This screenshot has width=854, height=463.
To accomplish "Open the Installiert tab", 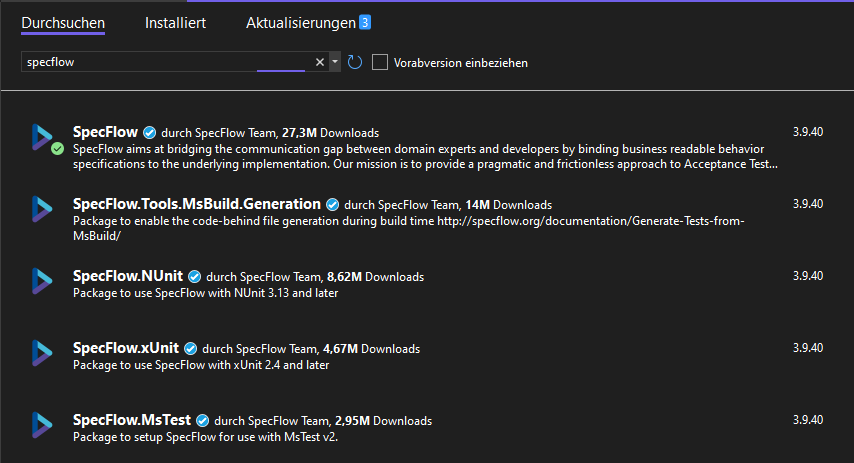I will [175, 23].
